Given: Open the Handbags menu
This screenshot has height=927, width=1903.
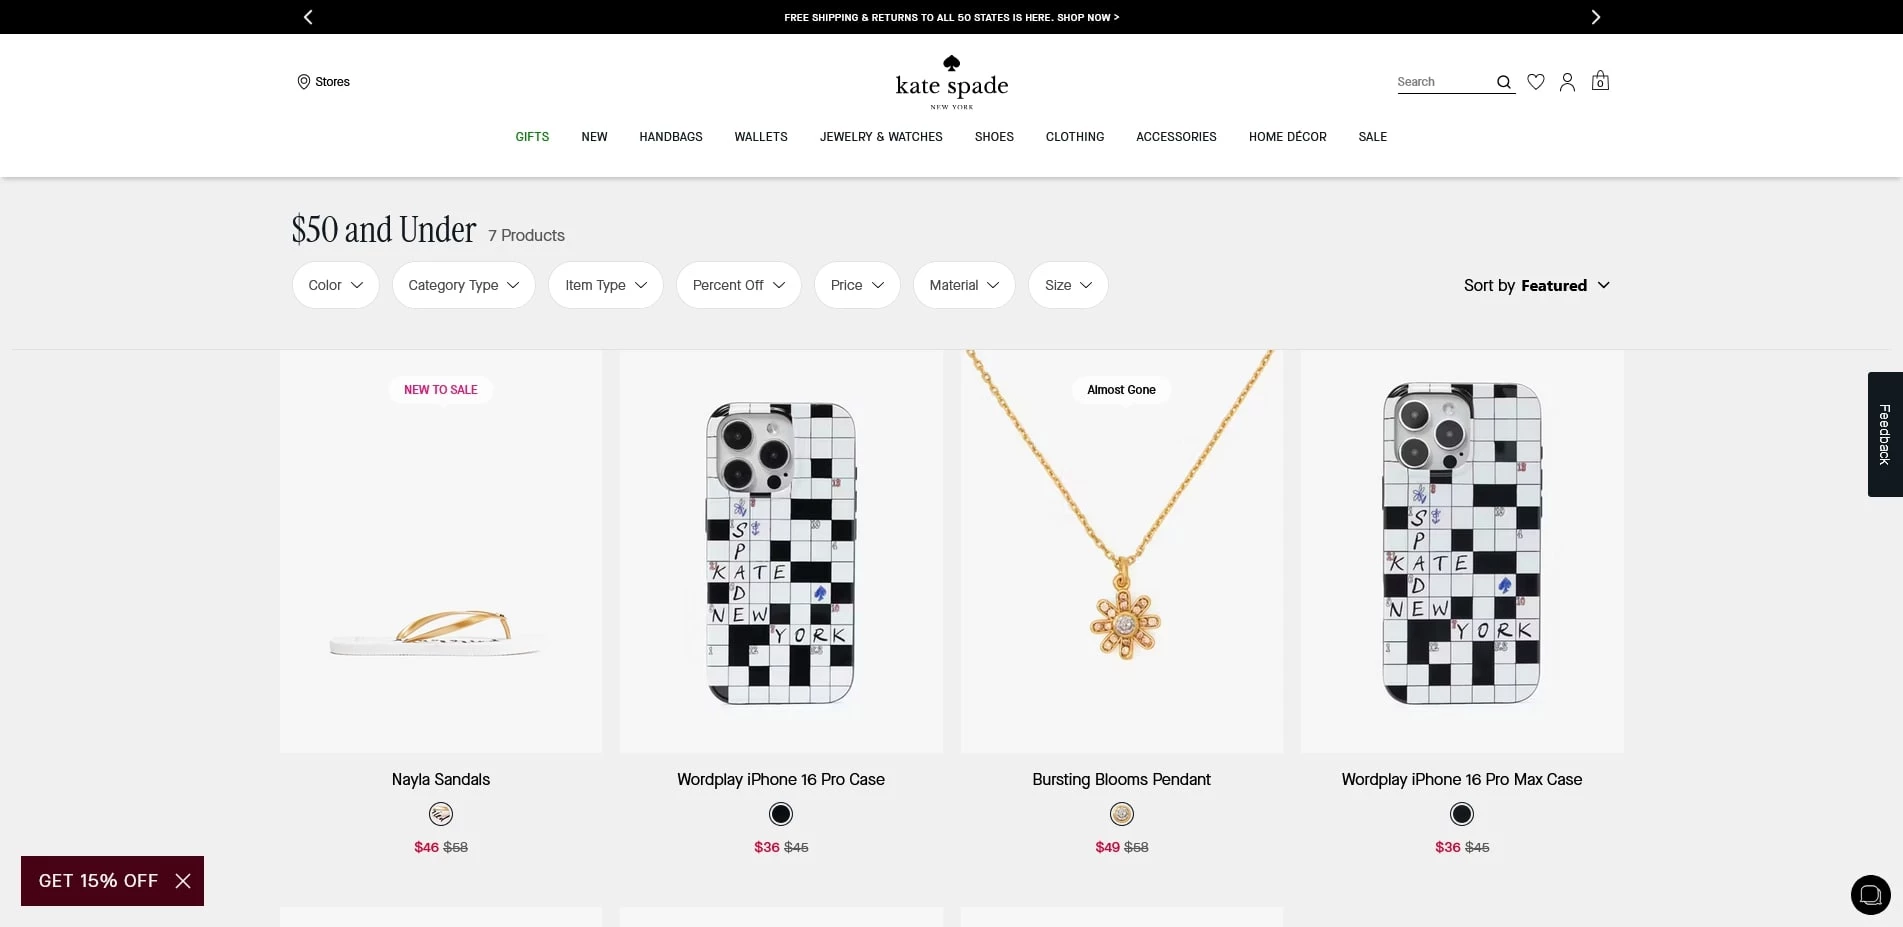Looking at the screenshot, I should click(670, 137).
